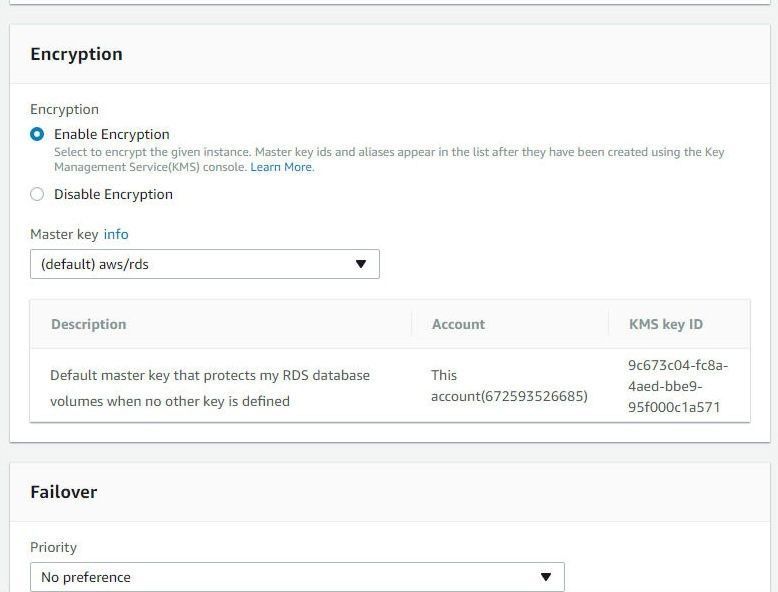The height and width of the screenshot is (592, 778).
Task: Click the Description column header
Action: (89, 324)
